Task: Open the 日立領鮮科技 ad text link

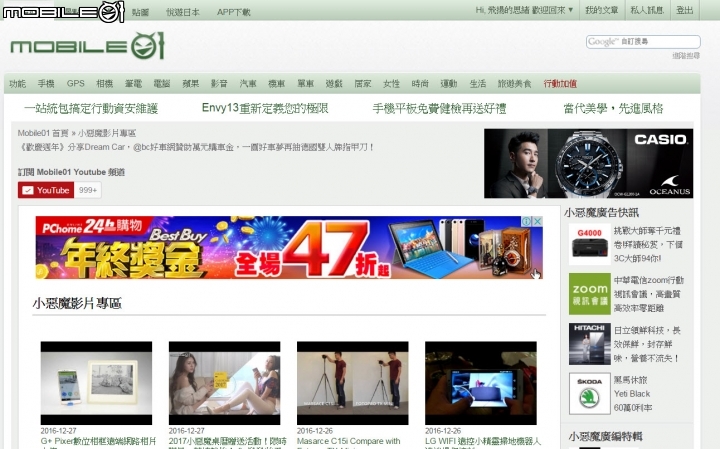Action: pyautogui.click(x=647, y=344)
